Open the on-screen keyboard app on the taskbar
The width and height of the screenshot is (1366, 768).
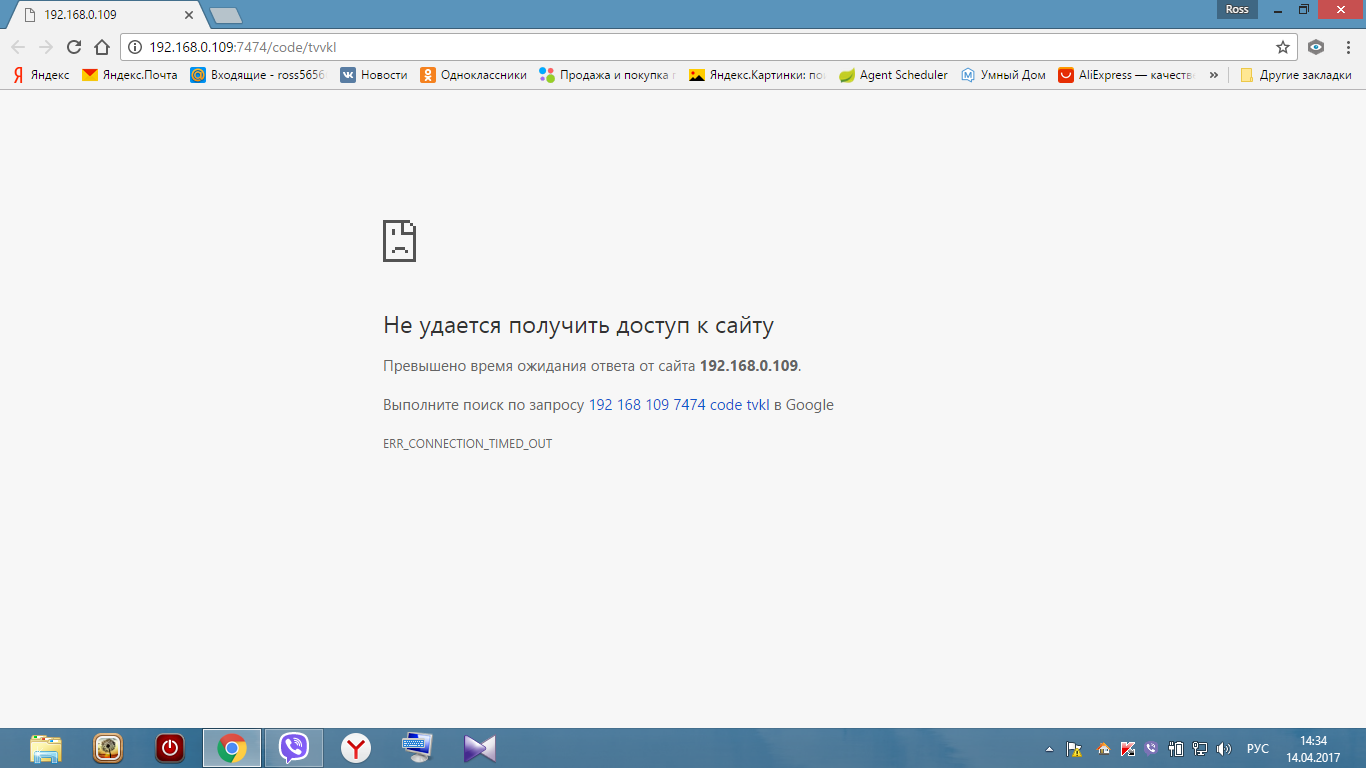tap(418, 748)
